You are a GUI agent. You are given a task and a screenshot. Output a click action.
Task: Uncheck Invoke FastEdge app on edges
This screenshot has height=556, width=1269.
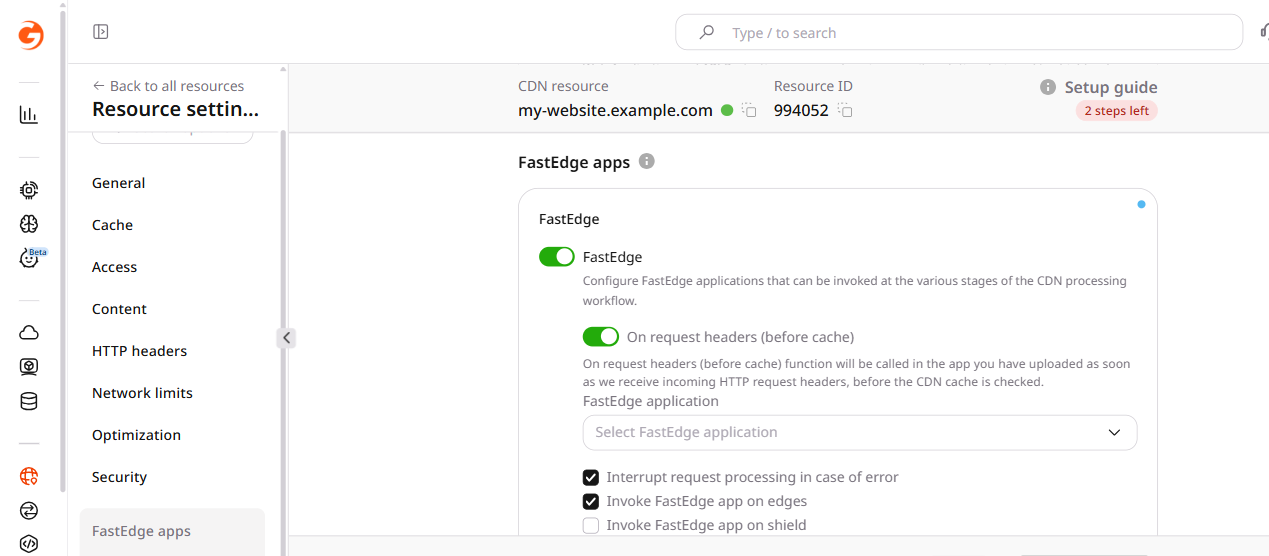pos(591,501)
